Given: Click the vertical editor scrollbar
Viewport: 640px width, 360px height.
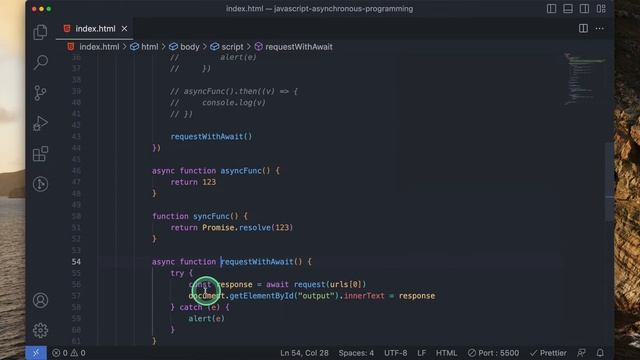Looking at the screenshot, I should 609,182.
